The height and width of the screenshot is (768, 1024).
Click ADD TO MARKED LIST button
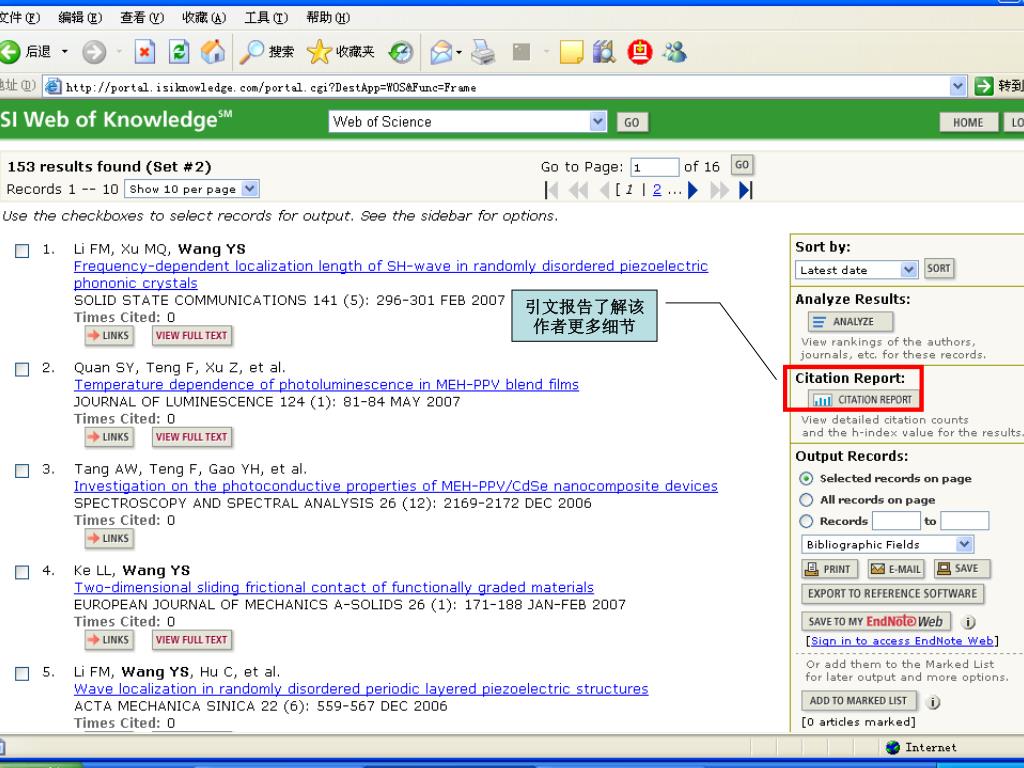(858, 701)
